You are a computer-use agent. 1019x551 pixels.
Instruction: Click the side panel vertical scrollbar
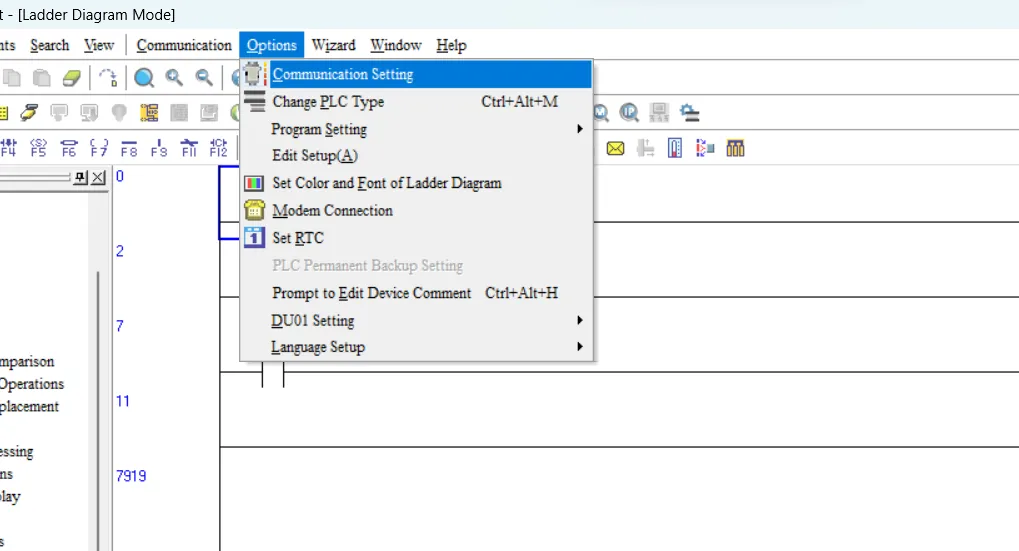pos(98,409)
